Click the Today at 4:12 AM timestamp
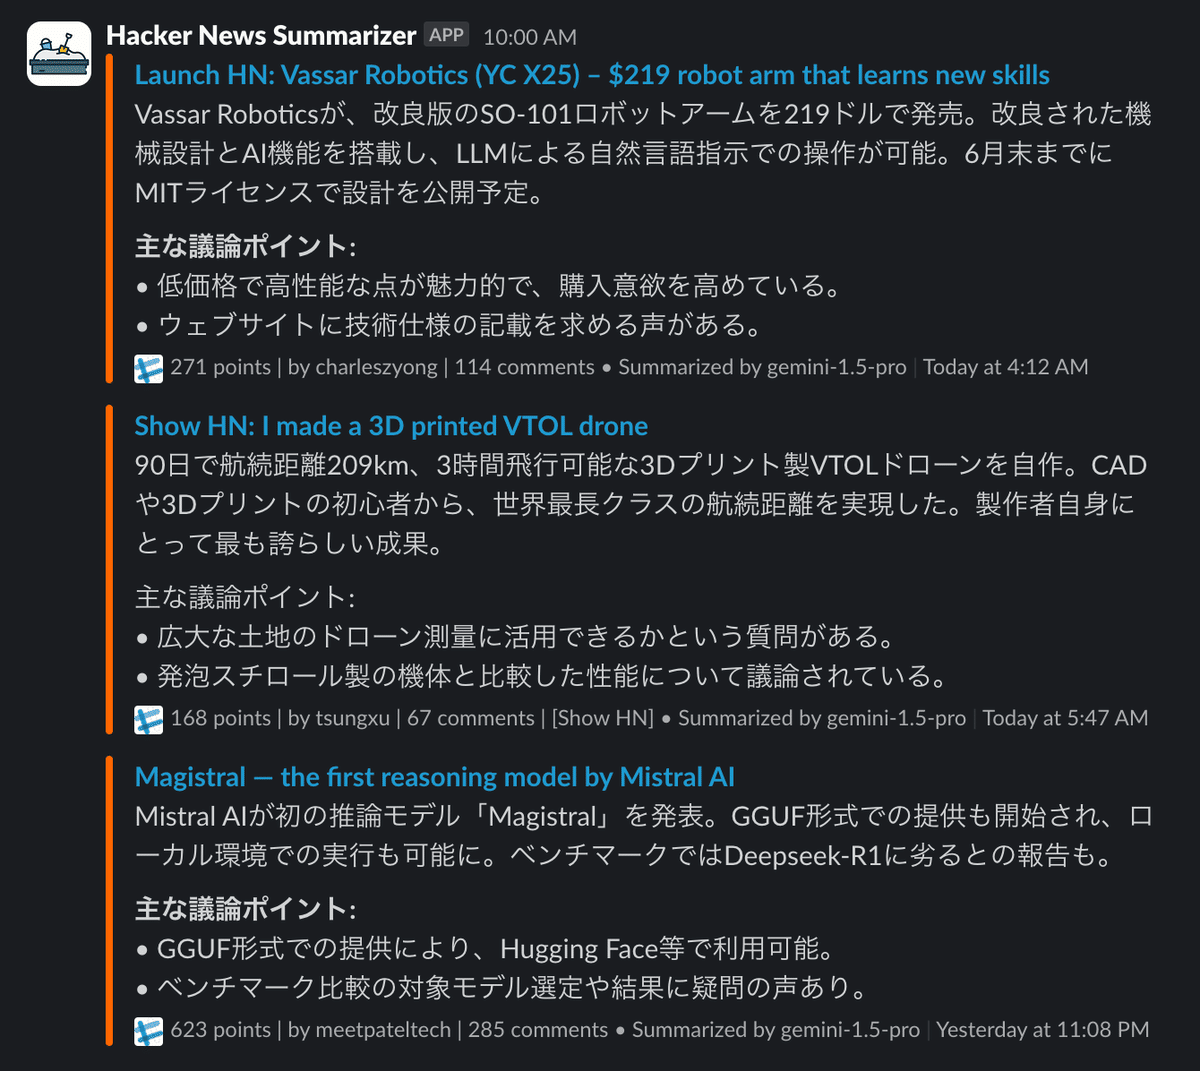The height and width of the screenshot is (1071, 1200). coord(1005,367)
